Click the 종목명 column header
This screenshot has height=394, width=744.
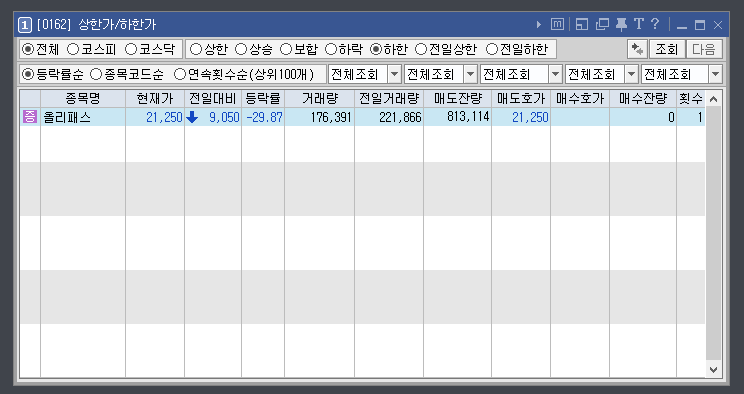[x=83, y=99]
